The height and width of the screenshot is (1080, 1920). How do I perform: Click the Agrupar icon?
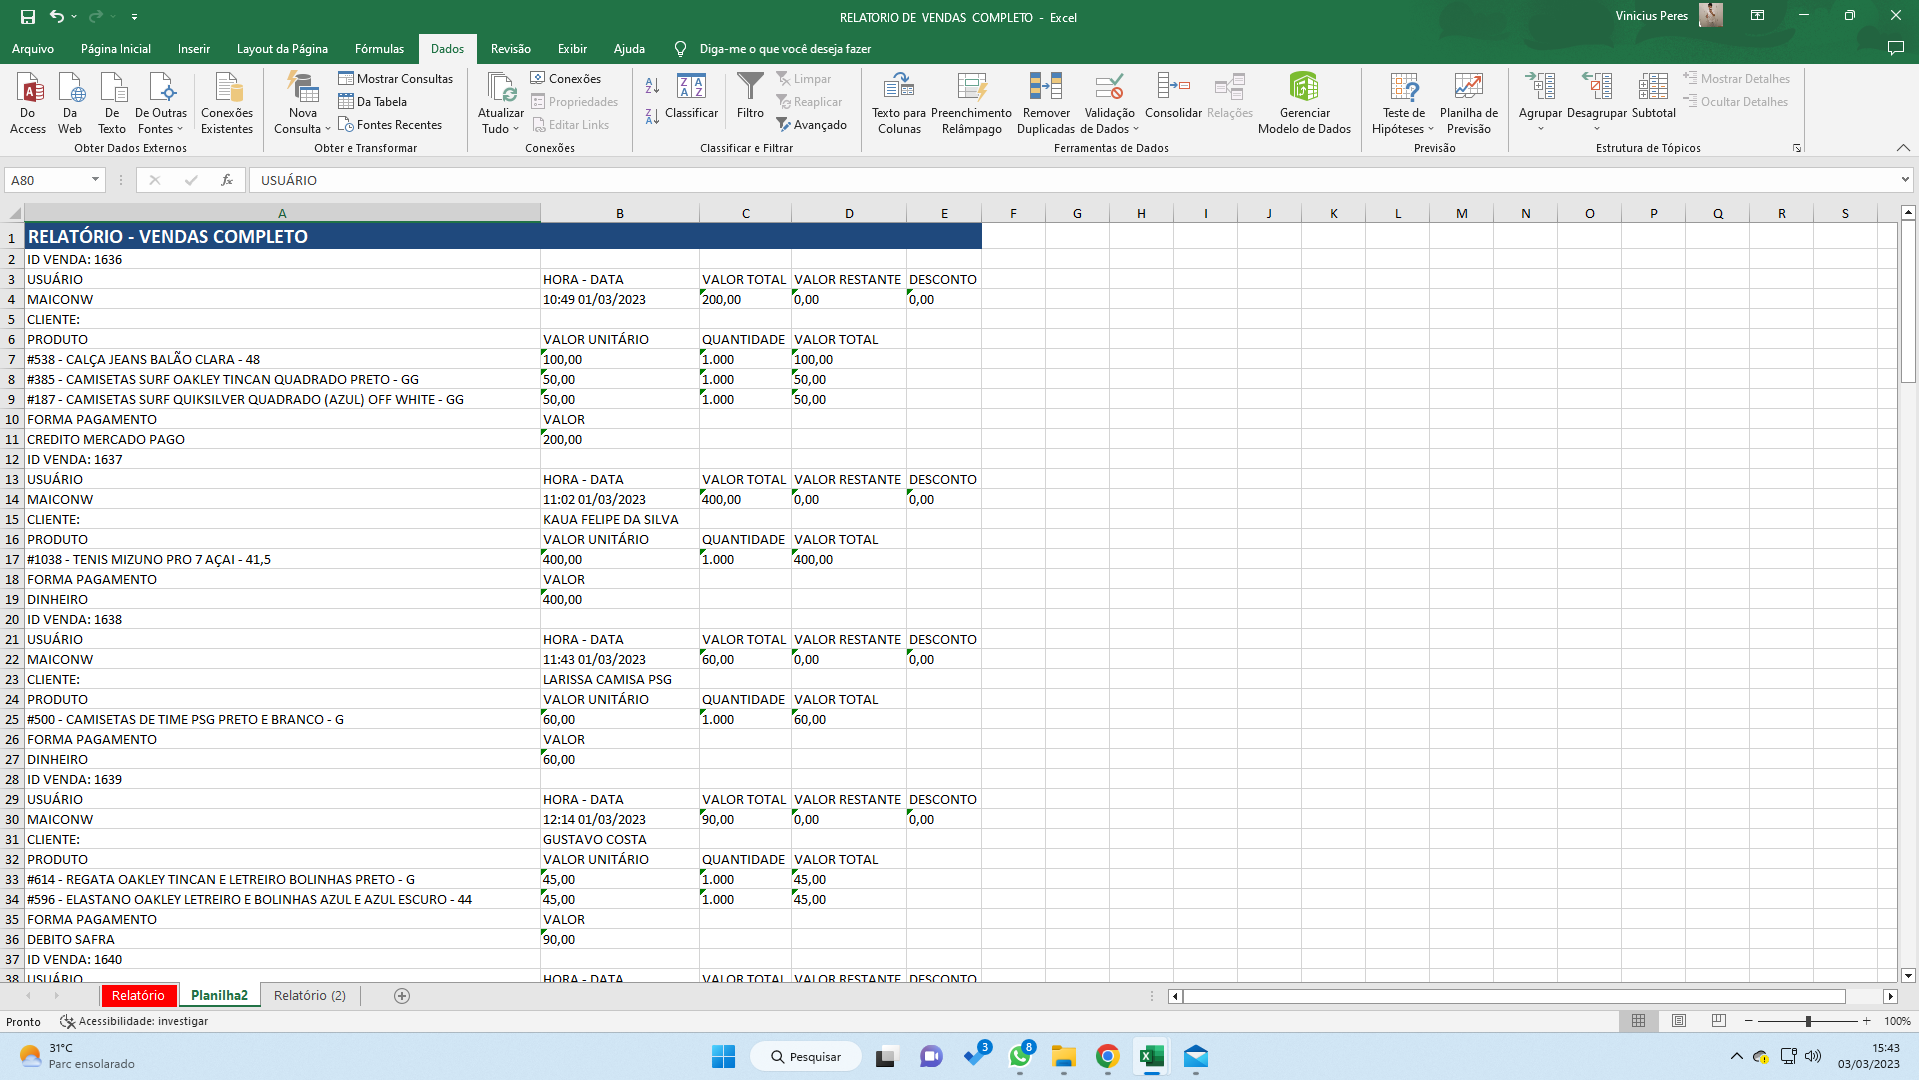tap(1540, 88)
